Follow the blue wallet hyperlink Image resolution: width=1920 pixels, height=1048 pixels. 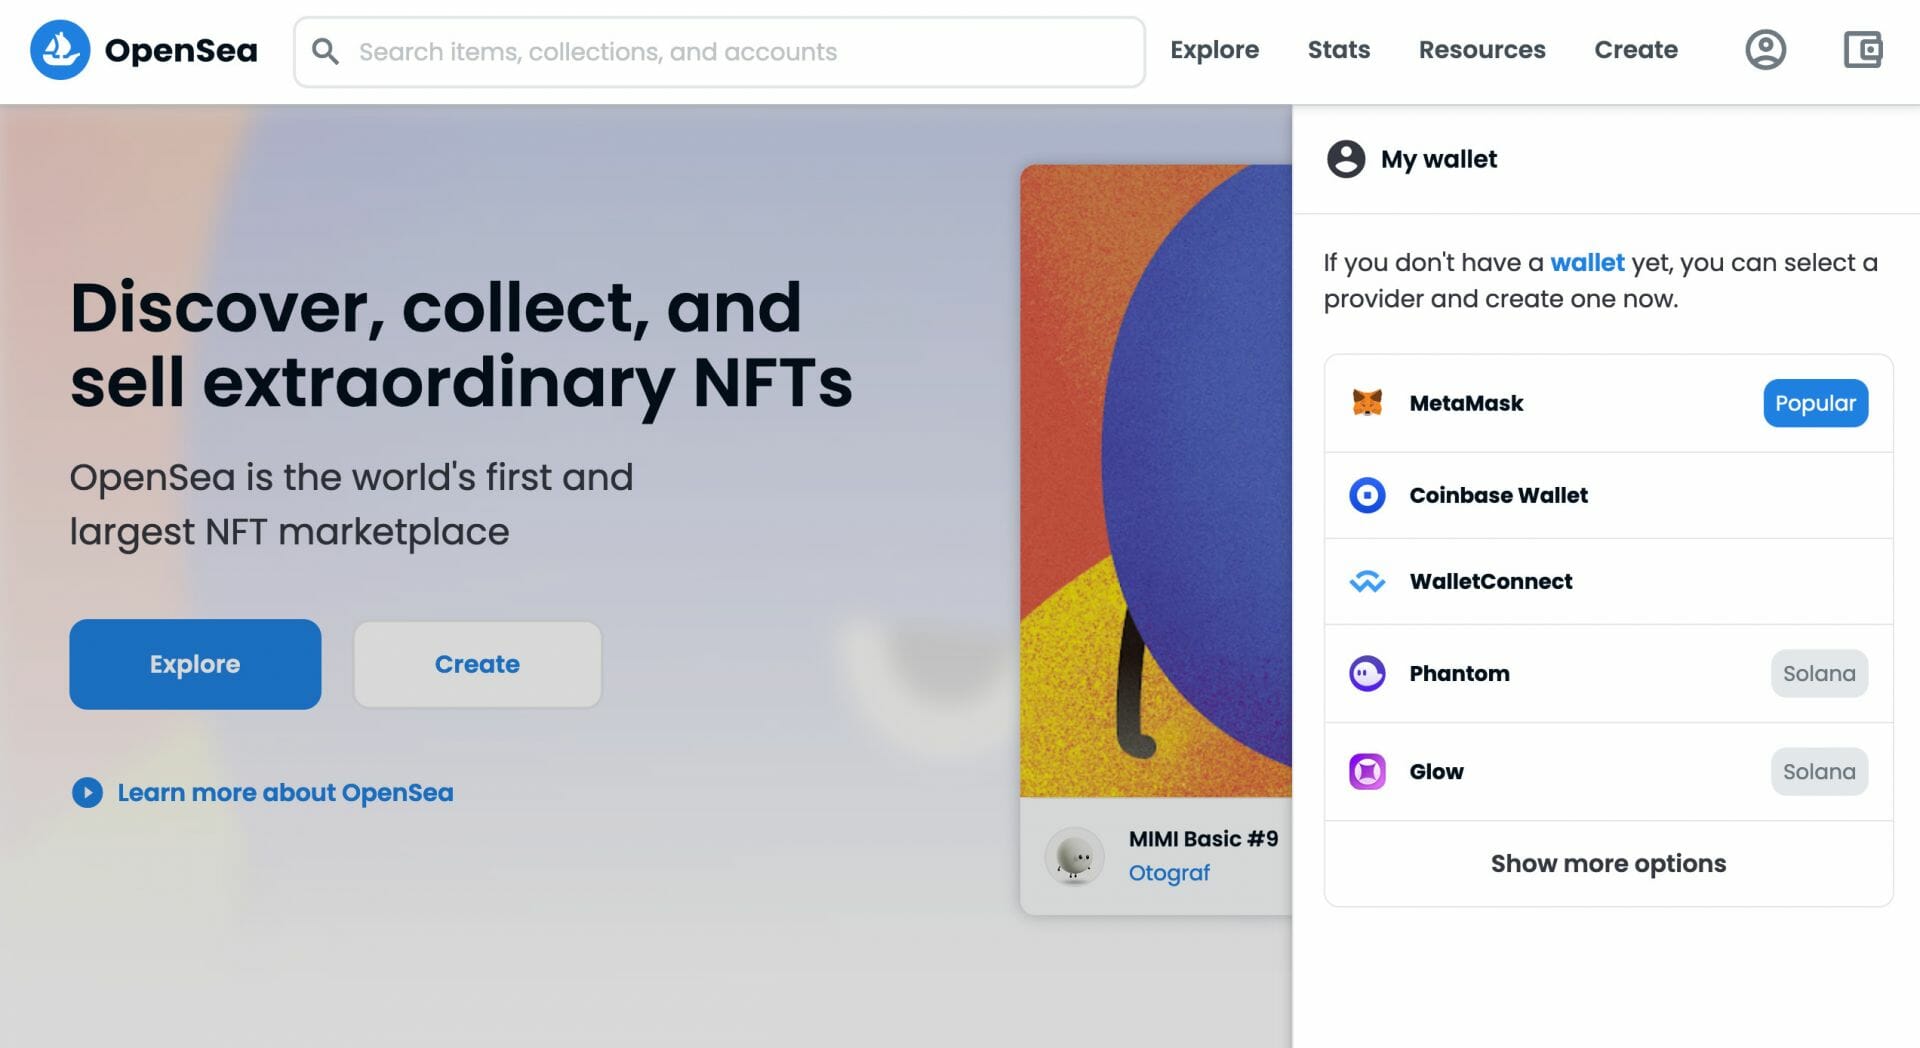coord(1587,262)
